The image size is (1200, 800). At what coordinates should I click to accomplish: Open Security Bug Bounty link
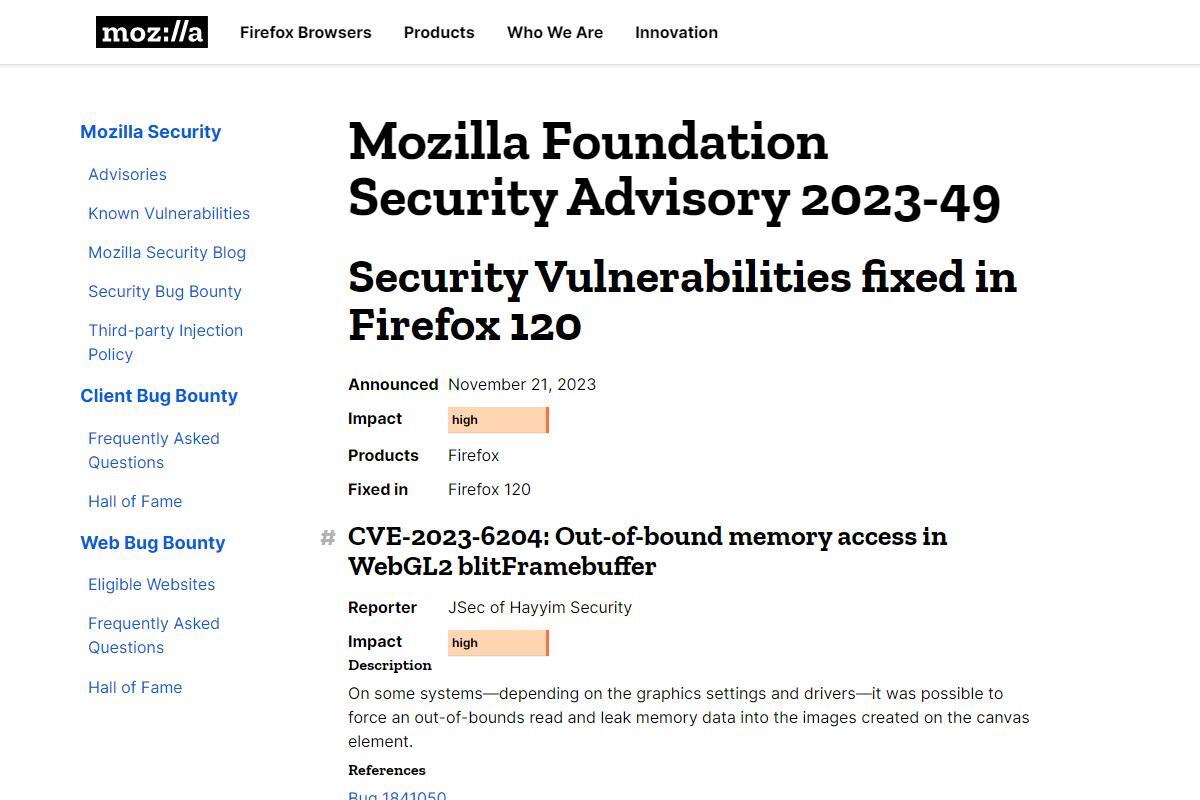click(x=165, y=291)
